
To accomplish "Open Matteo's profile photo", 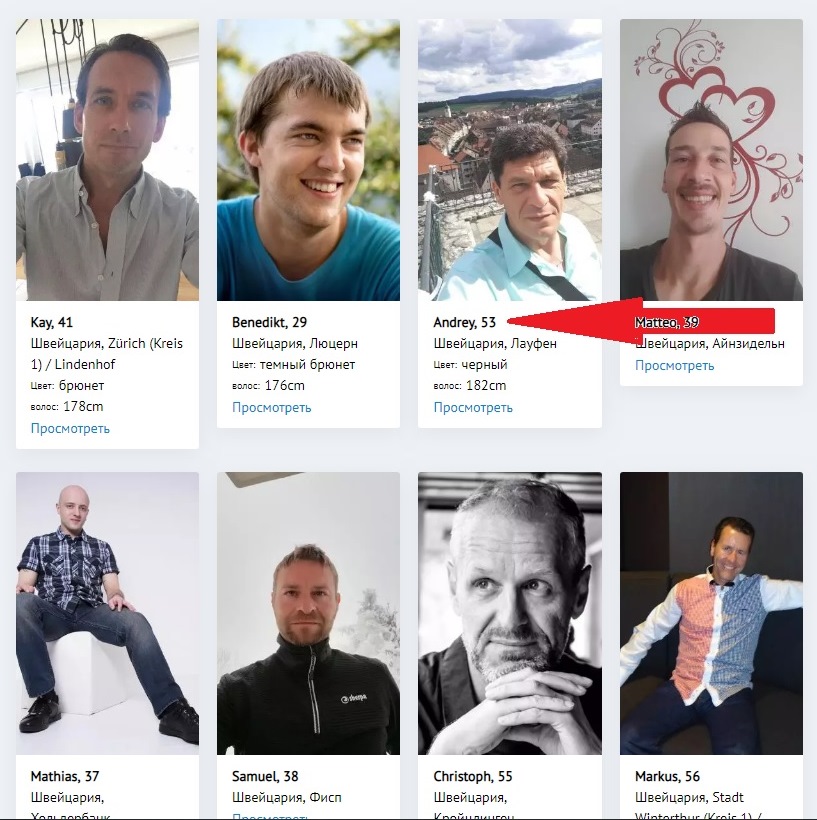I will click(711, 160).
